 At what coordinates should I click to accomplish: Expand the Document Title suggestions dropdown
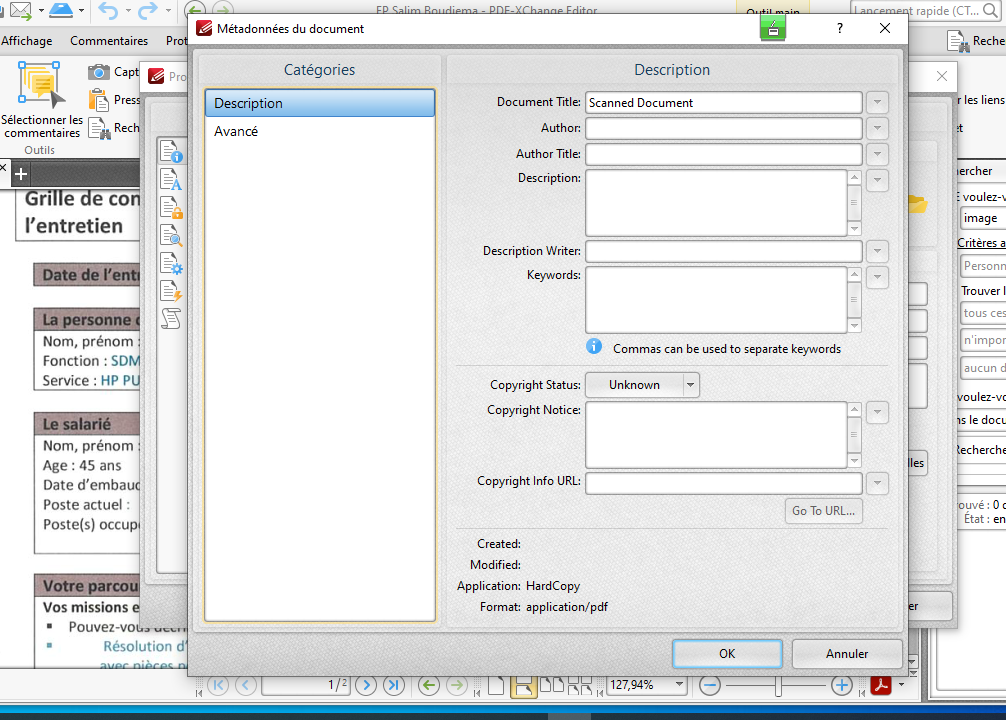coord(877,102)
